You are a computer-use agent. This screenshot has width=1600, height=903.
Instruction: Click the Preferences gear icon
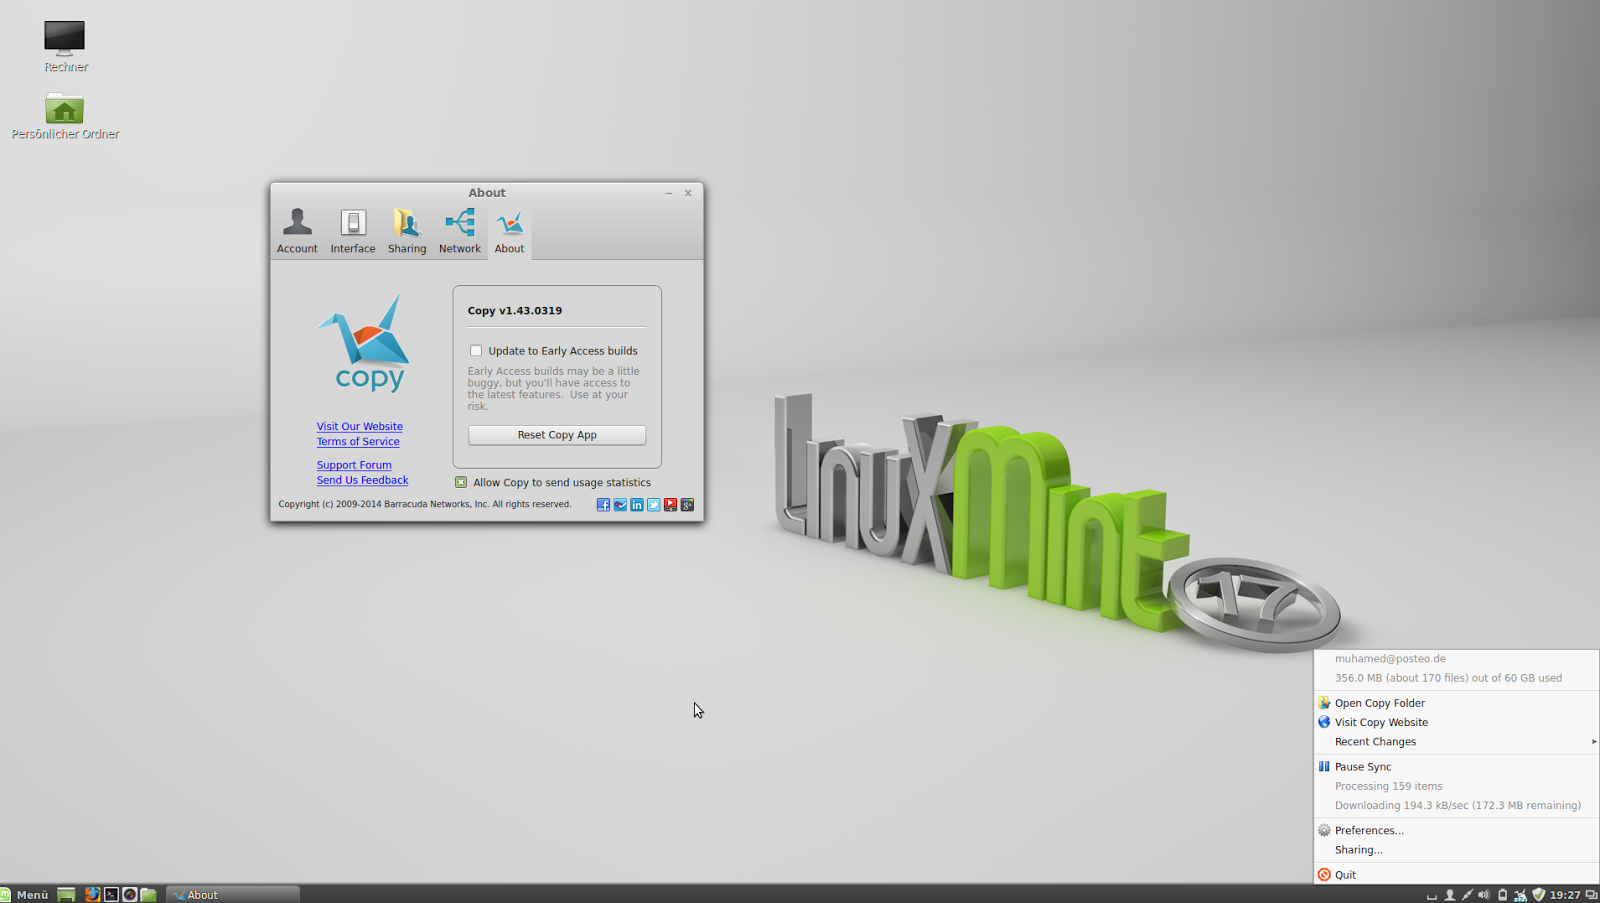1324,830
